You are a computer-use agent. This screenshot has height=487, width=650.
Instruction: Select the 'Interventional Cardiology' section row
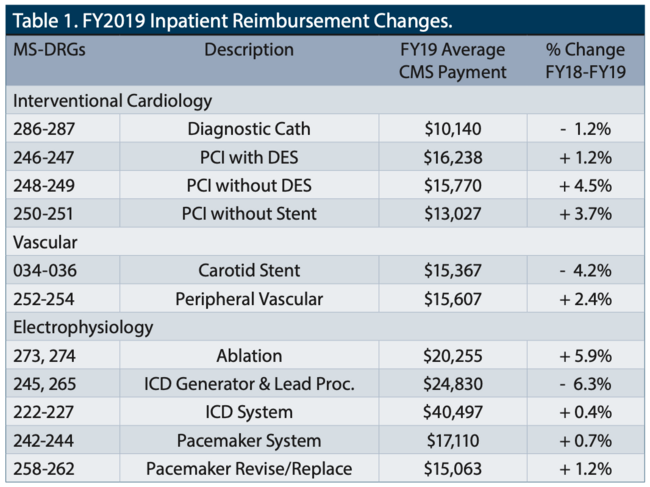112,100
